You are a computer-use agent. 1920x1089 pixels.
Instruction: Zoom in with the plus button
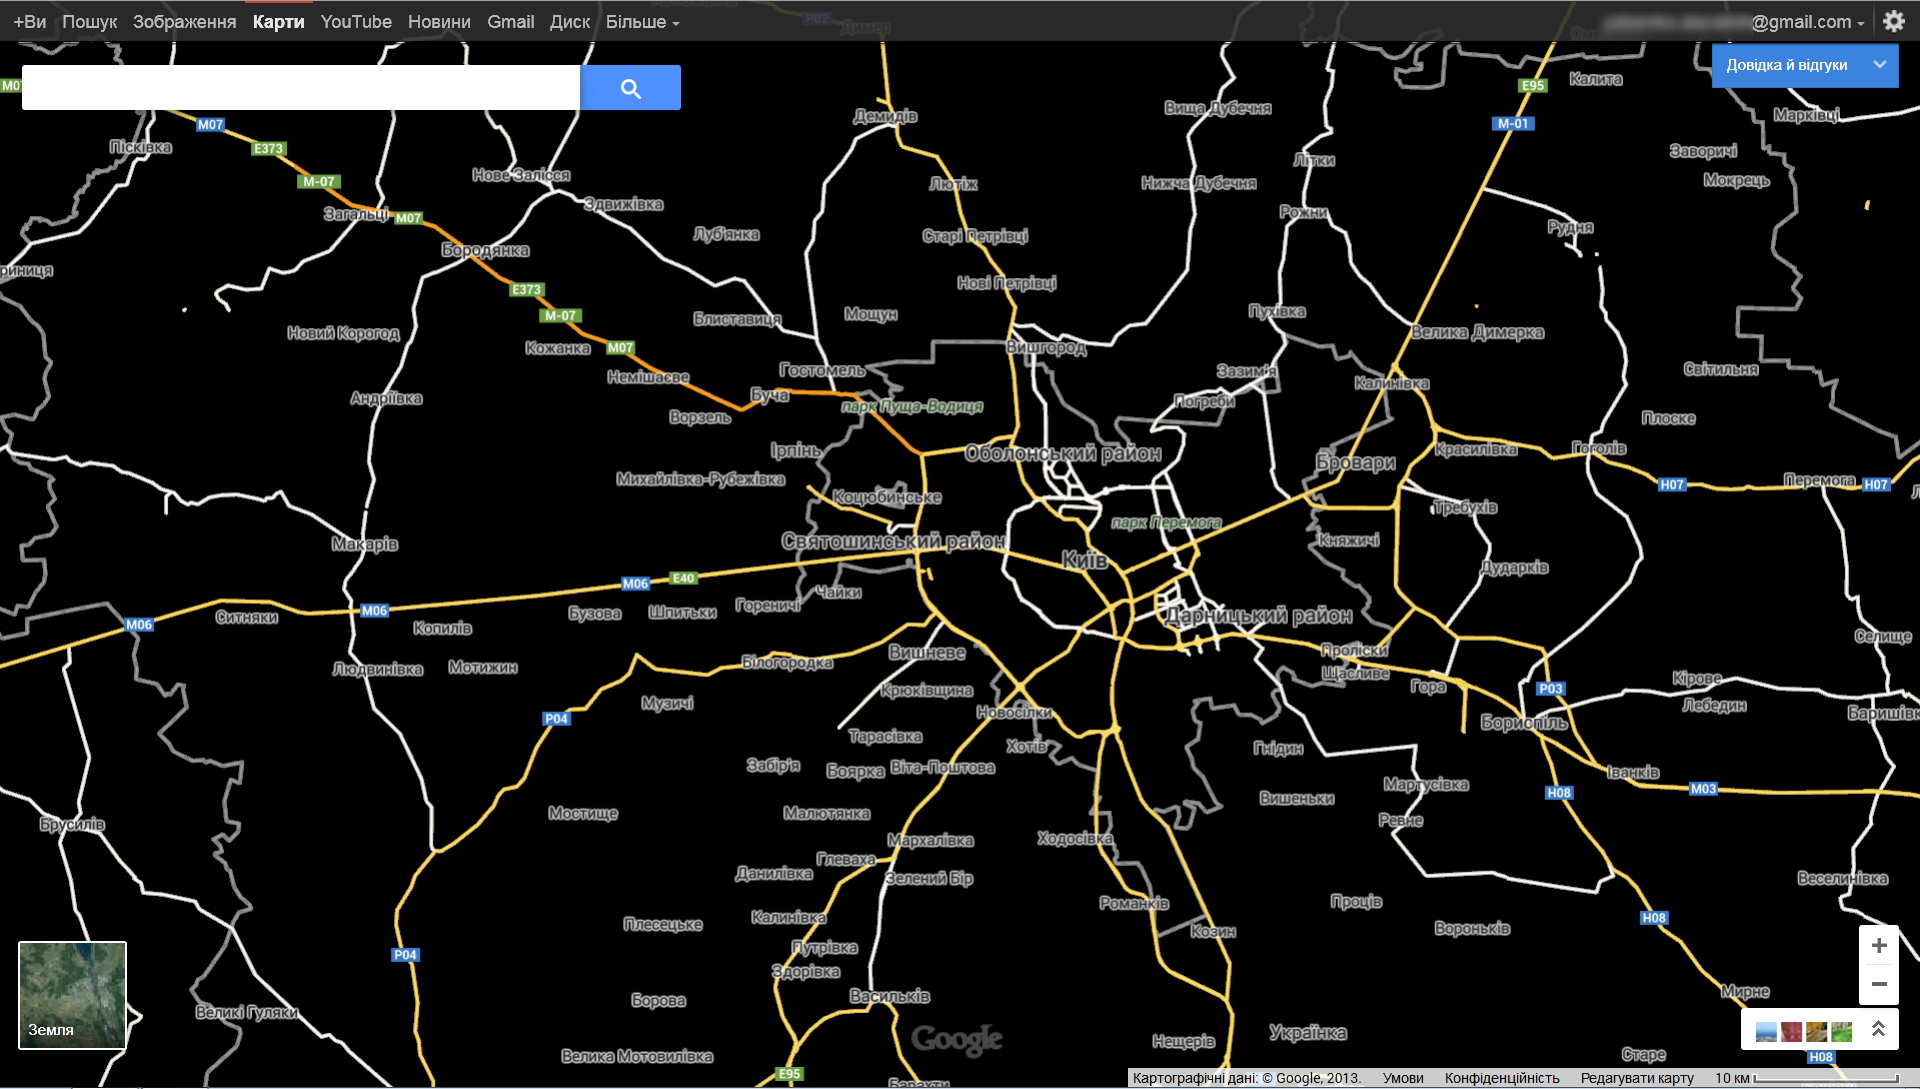[1879, 946]
